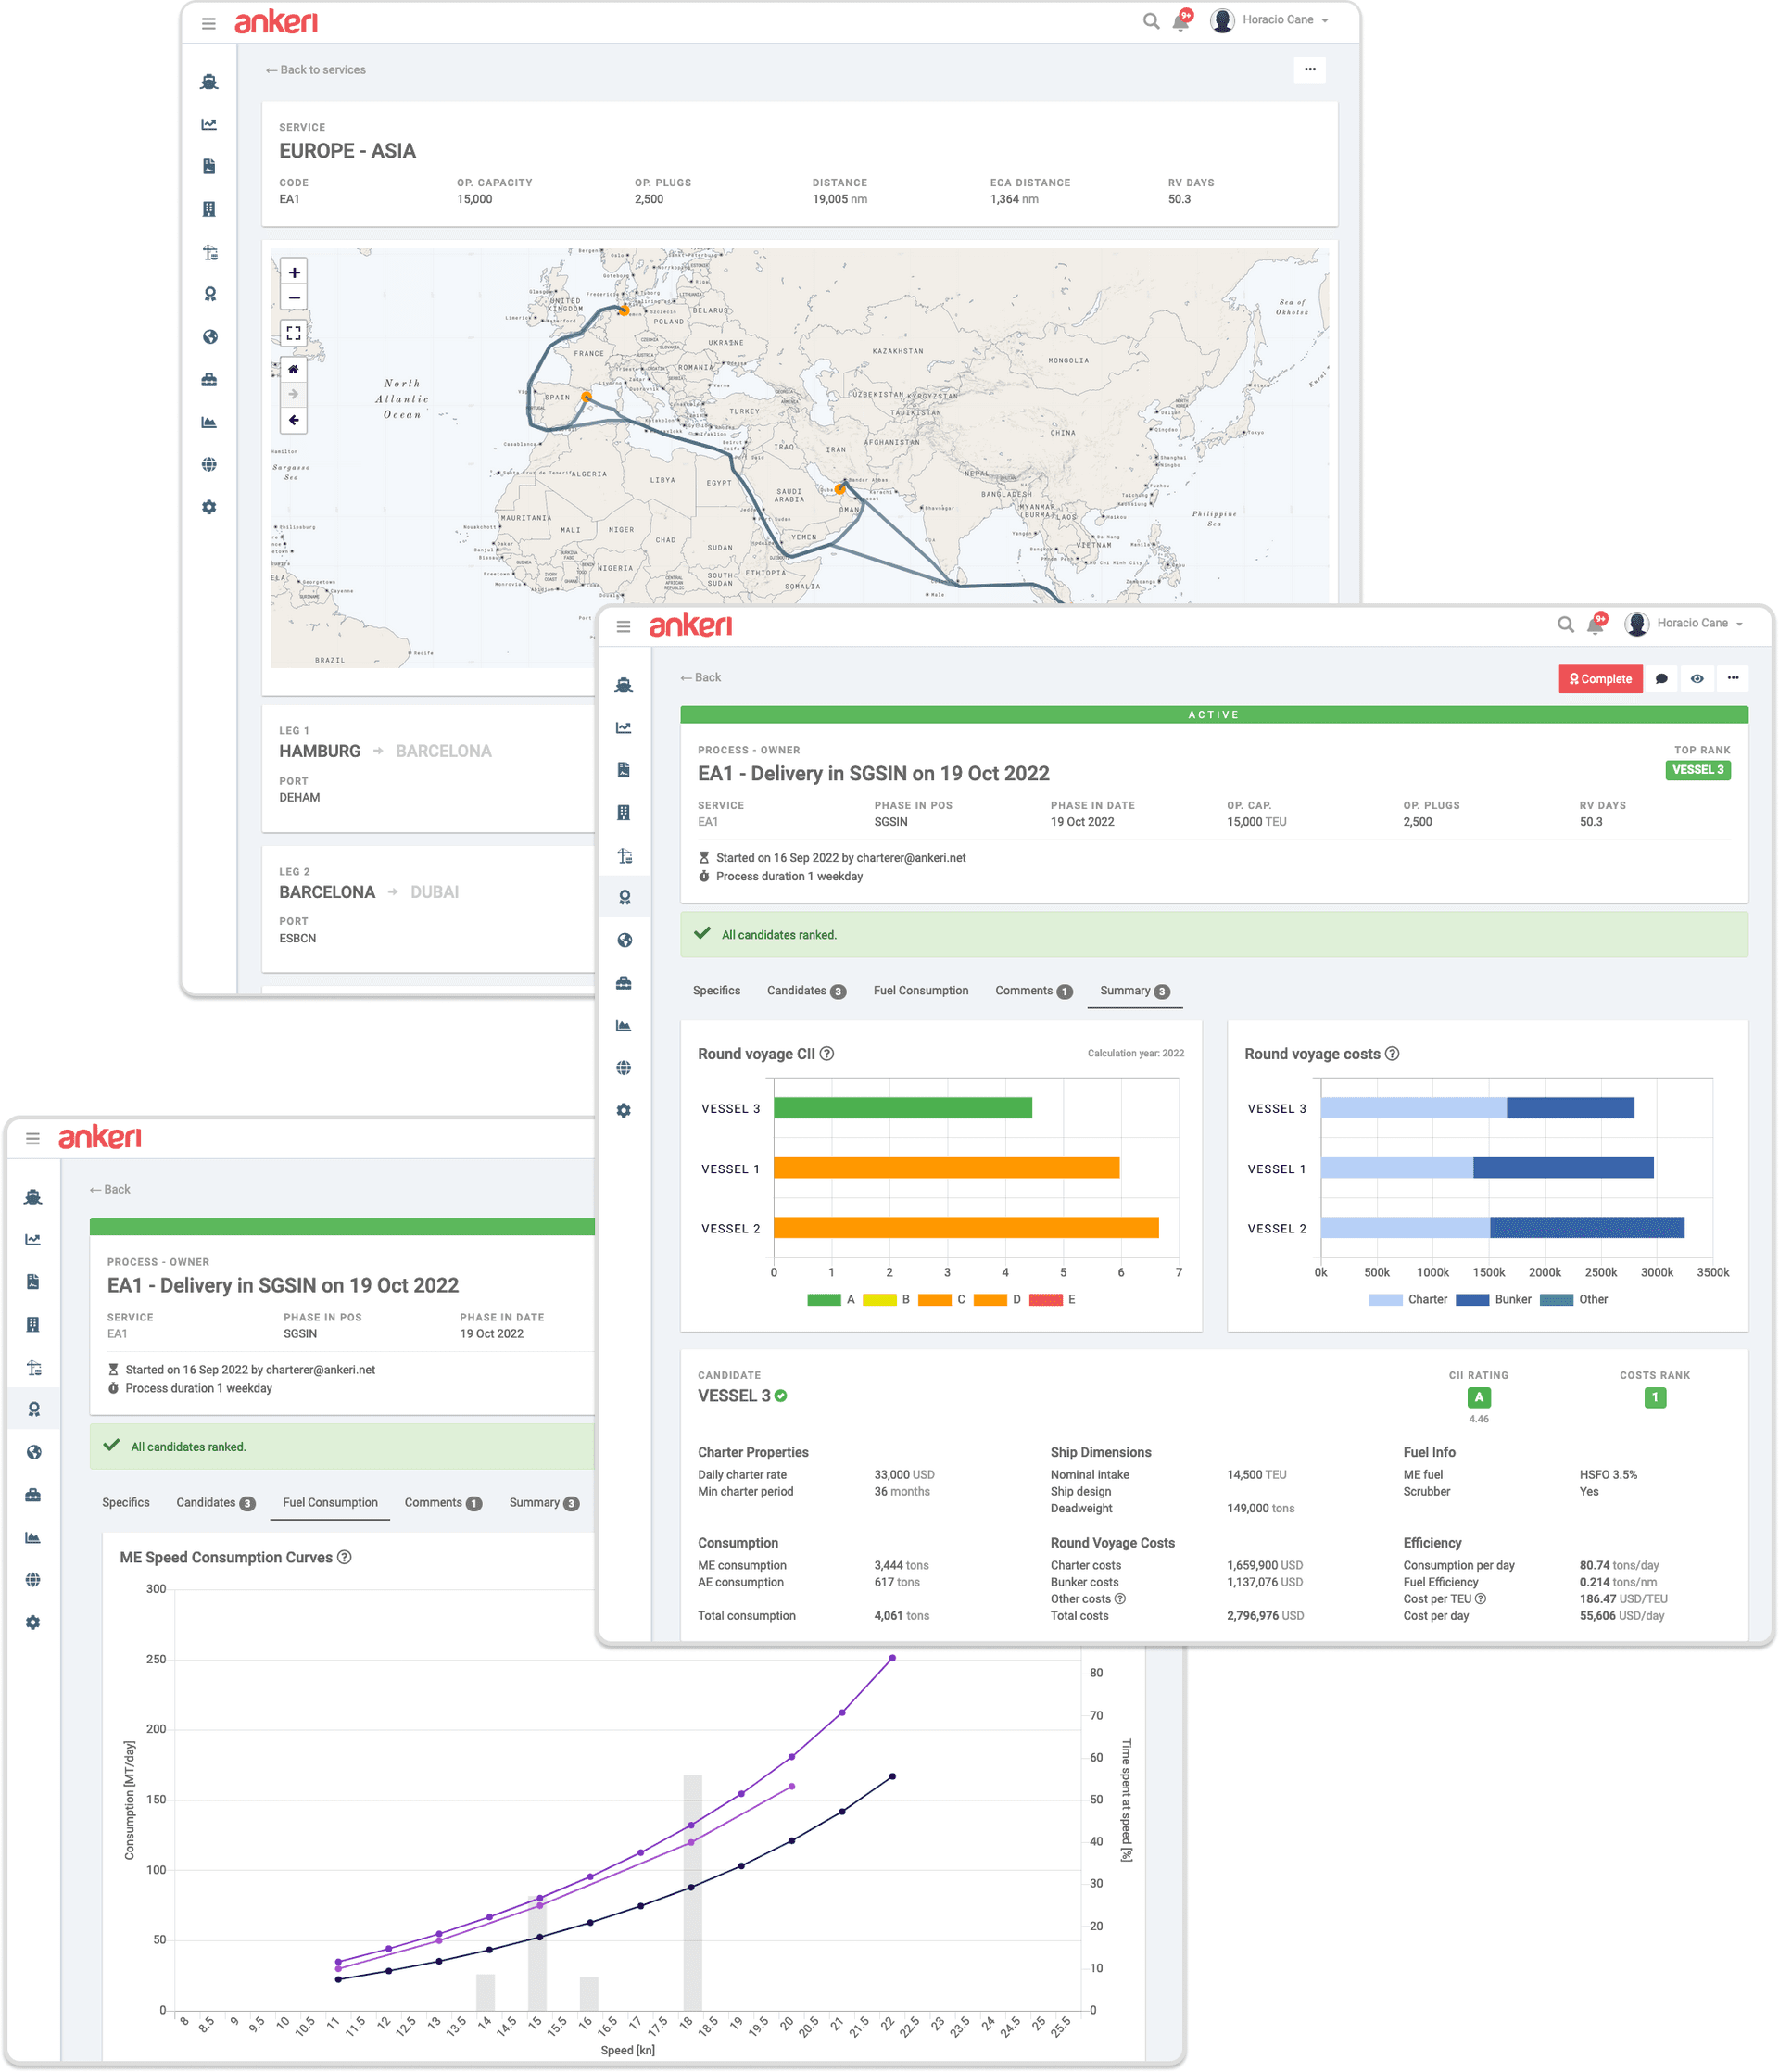Click the help icon beside Cost per TEU
The width and height of the screenshot is (1779, 2072).
coord(1480,1598)
